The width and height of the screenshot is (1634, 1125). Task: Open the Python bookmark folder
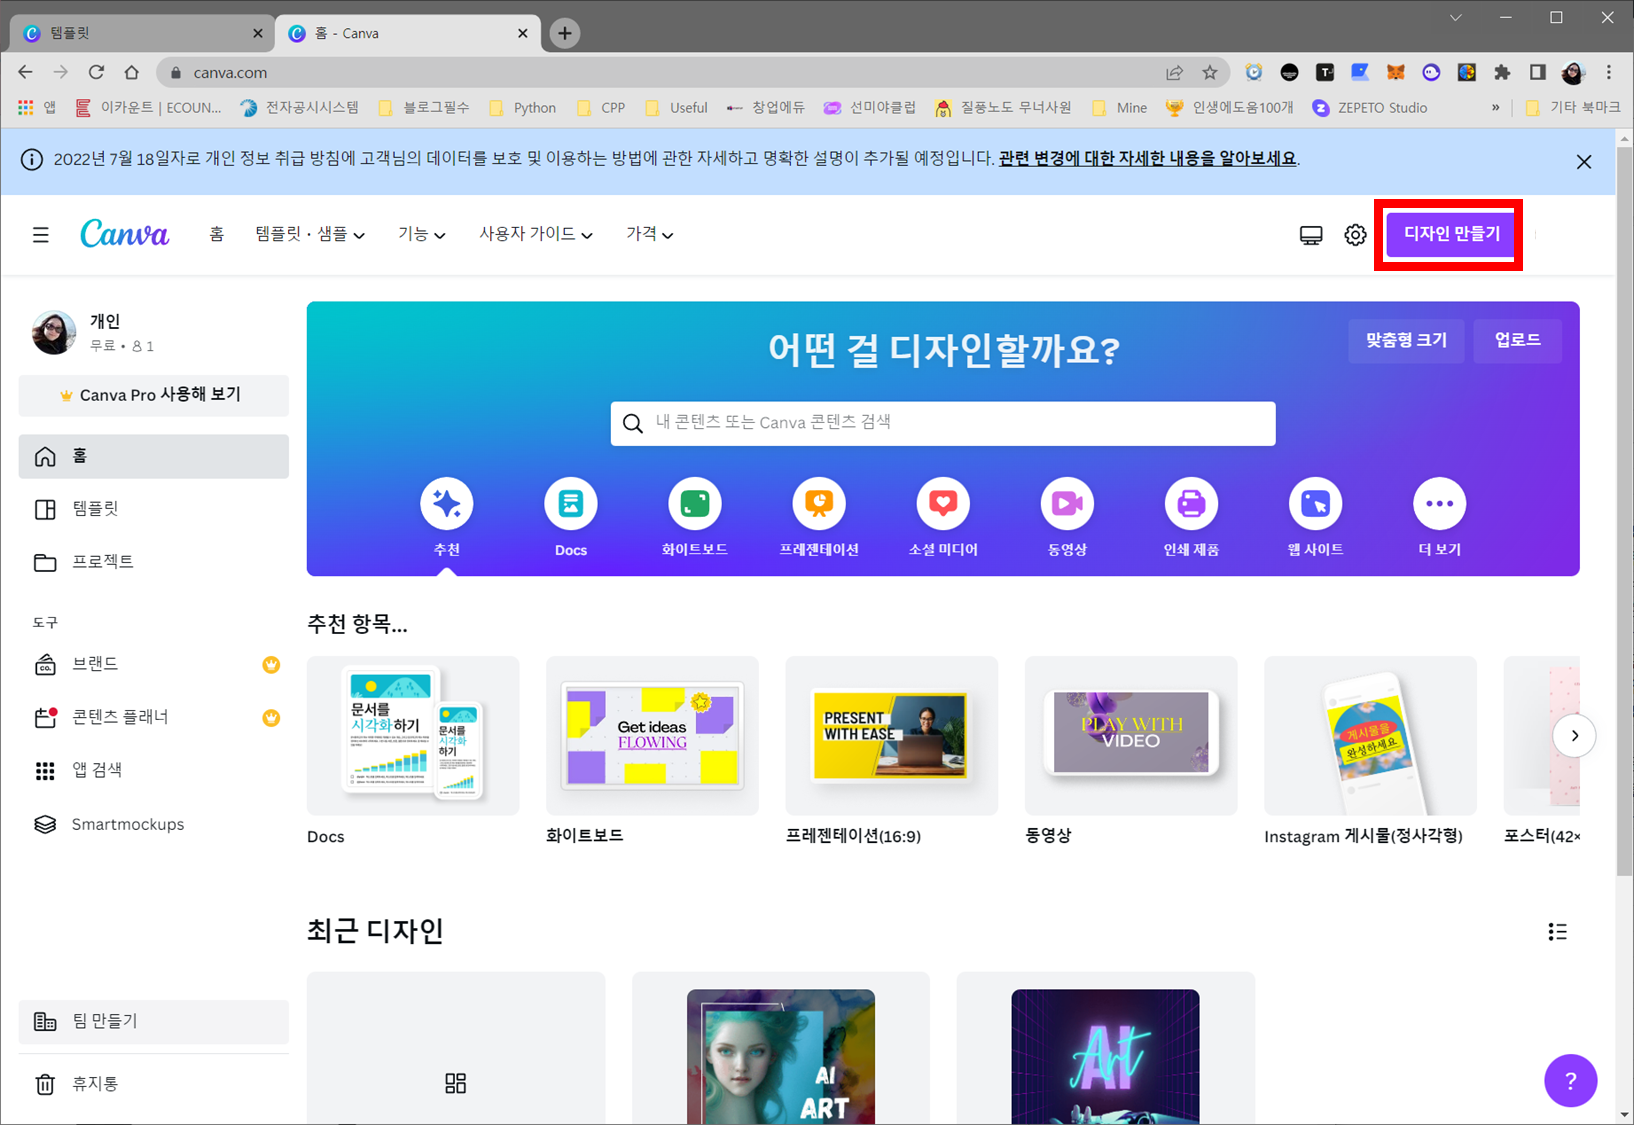pos(522,108)
